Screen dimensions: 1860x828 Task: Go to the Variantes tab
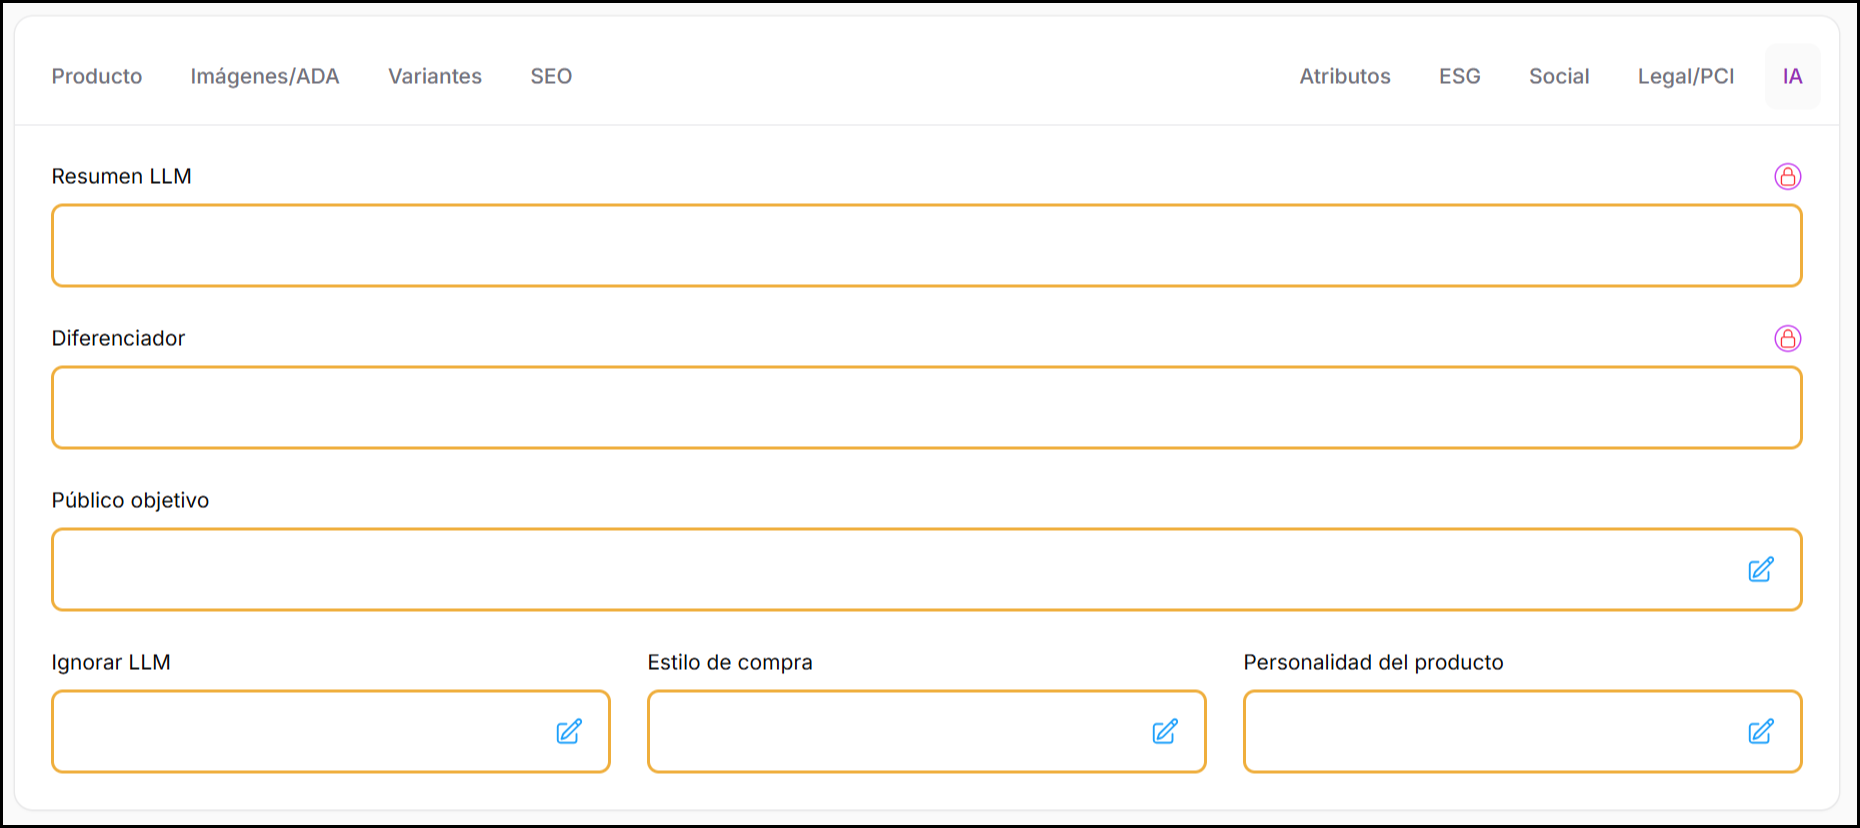click(x=435, y=76)
